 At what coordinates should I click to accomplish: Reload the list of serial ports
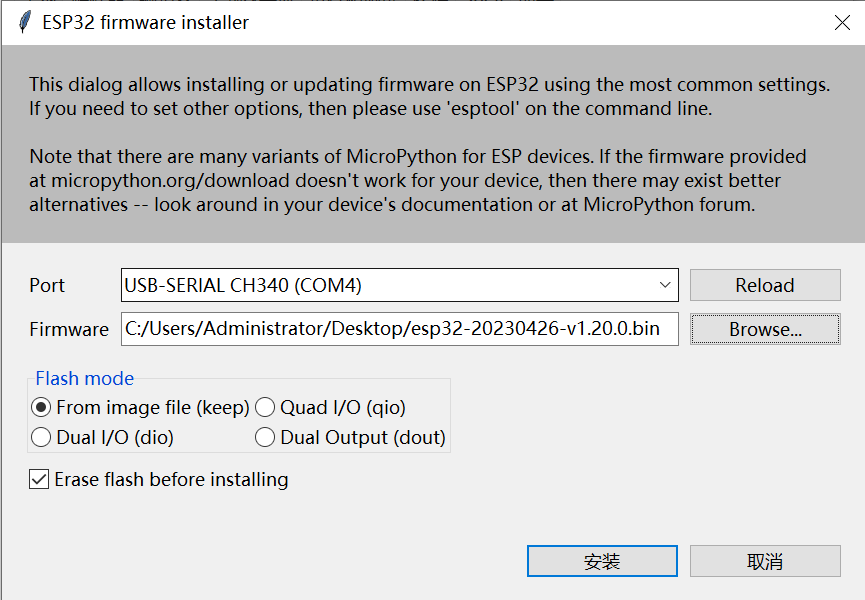[x=765, y=285]
